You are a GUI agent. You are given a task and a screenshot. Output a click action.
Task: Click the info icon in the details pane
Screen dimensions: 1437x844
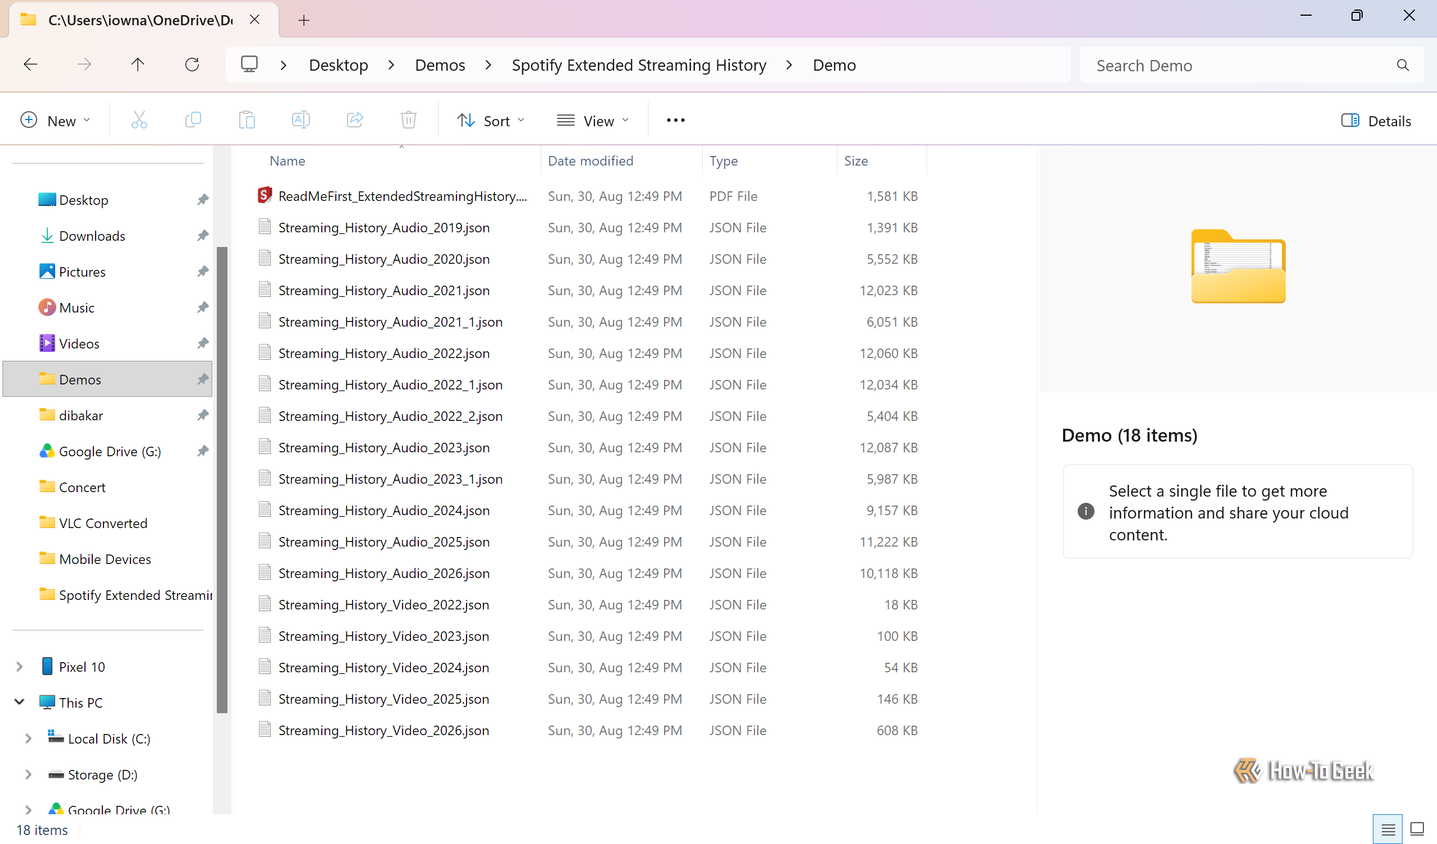pos(1086,511)
